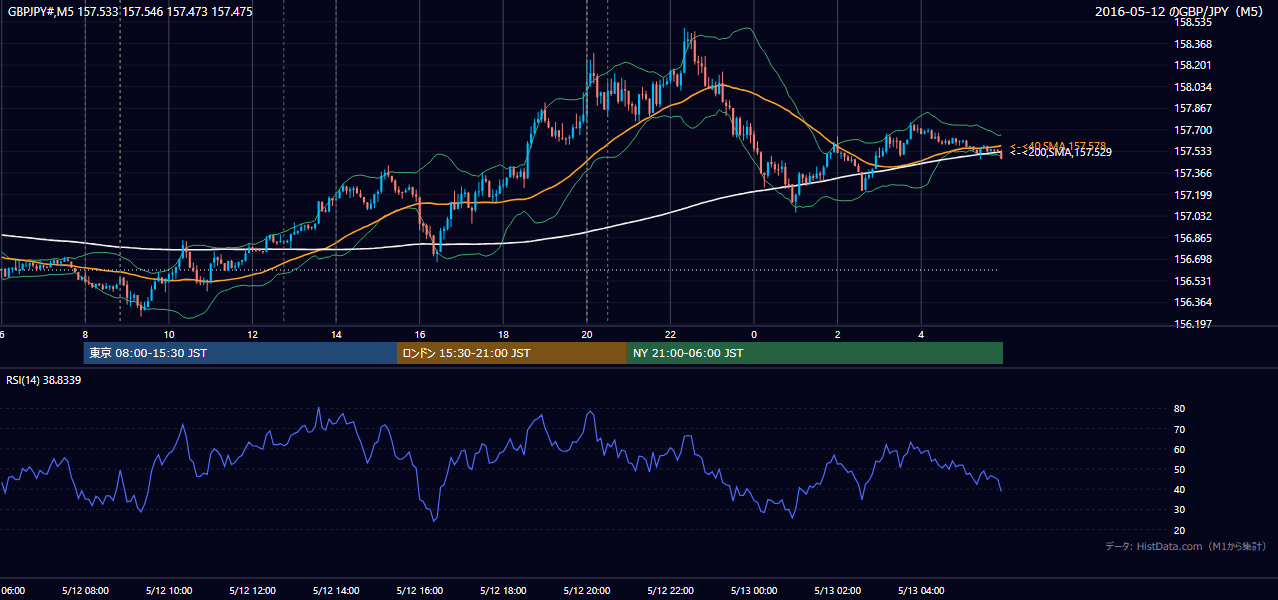Click price axis label 158.034
The width and height of the screenshot is (1278, 600).
(1193, 87)
